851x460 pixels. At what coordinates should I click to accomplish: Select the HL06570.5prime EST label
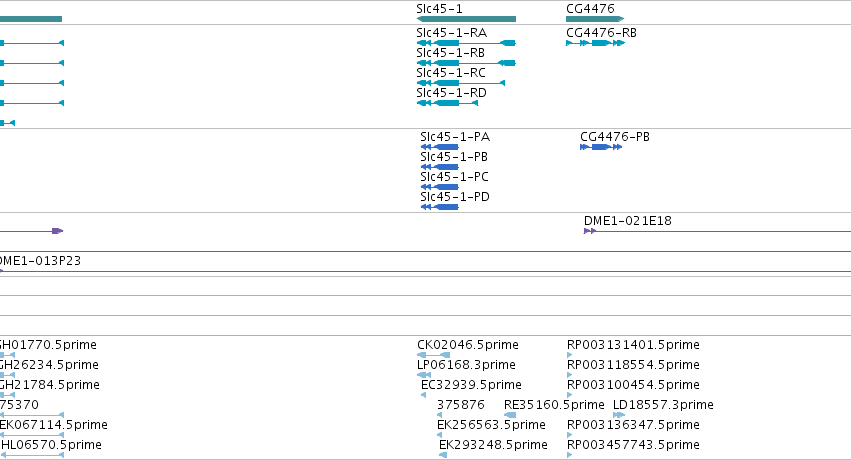pyautogui.click(x=52, y=445)
